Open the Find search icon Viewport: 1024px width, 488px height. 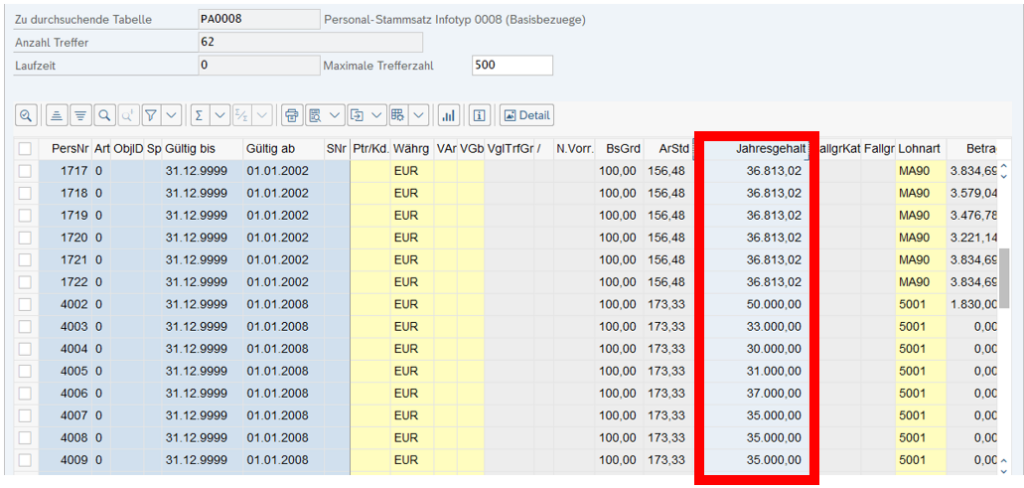coord(104,116)
